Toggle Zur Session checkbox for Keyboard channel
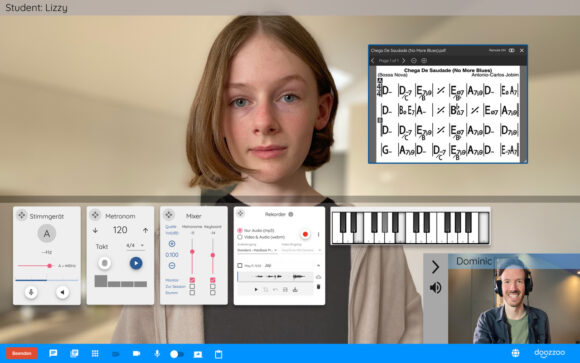The image size is (580, 363). coord(213,286)
